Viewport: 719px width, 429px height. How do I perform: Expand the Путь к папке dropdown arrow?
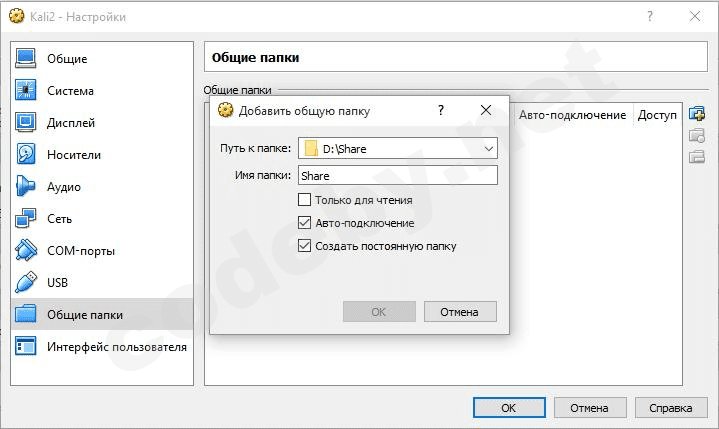pyautogui.click(x=489, y=148)
